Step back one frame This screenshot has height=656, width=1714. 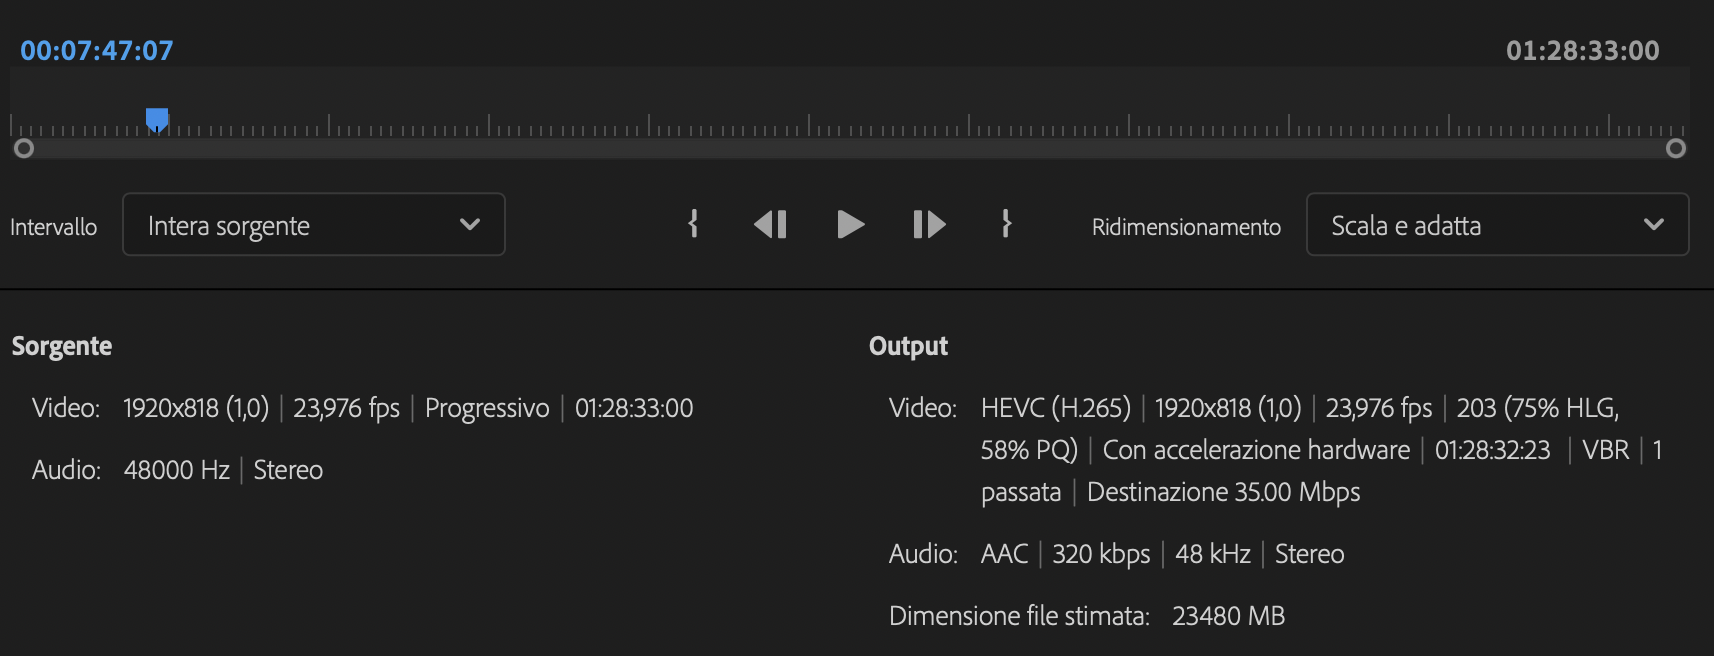[770, 224]
